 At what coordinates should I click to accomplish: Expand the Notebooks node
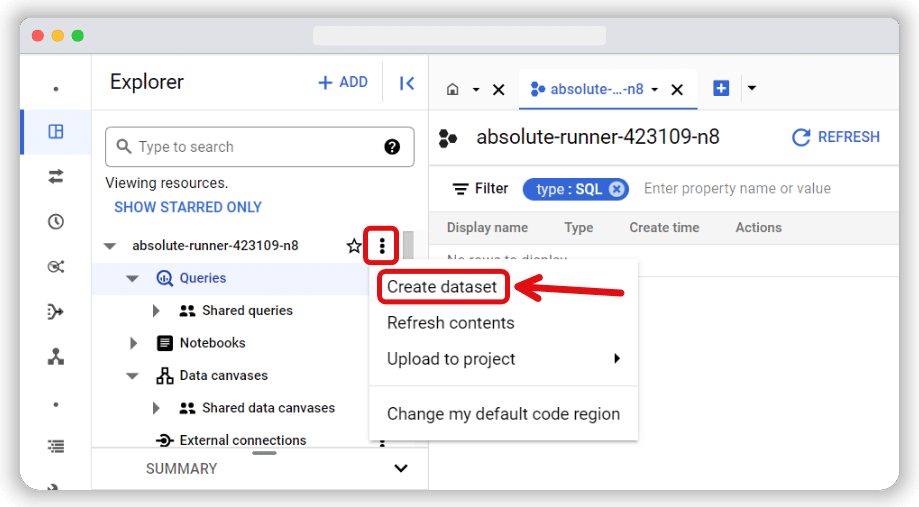[133, 343]
